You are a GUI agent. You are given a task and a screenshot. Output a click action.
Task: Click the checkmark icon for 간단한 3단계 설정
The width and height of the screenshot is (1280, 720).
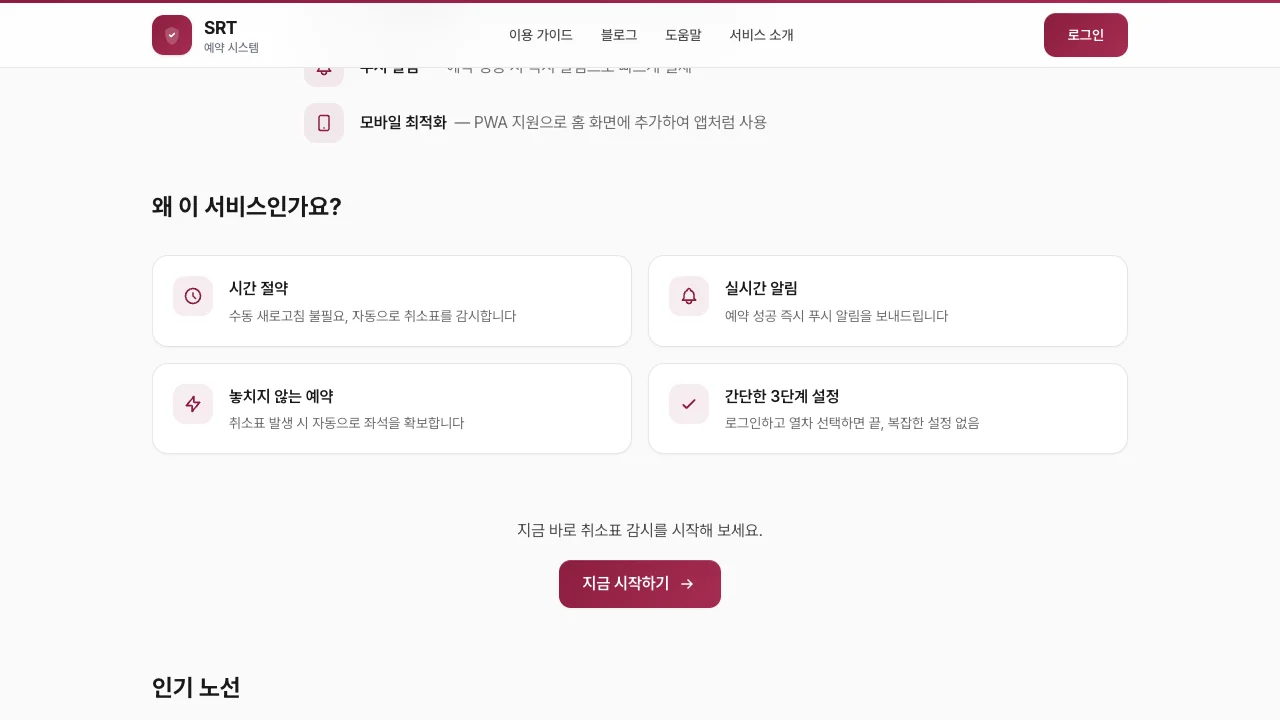pyautogui.click(x=689, y=404)
